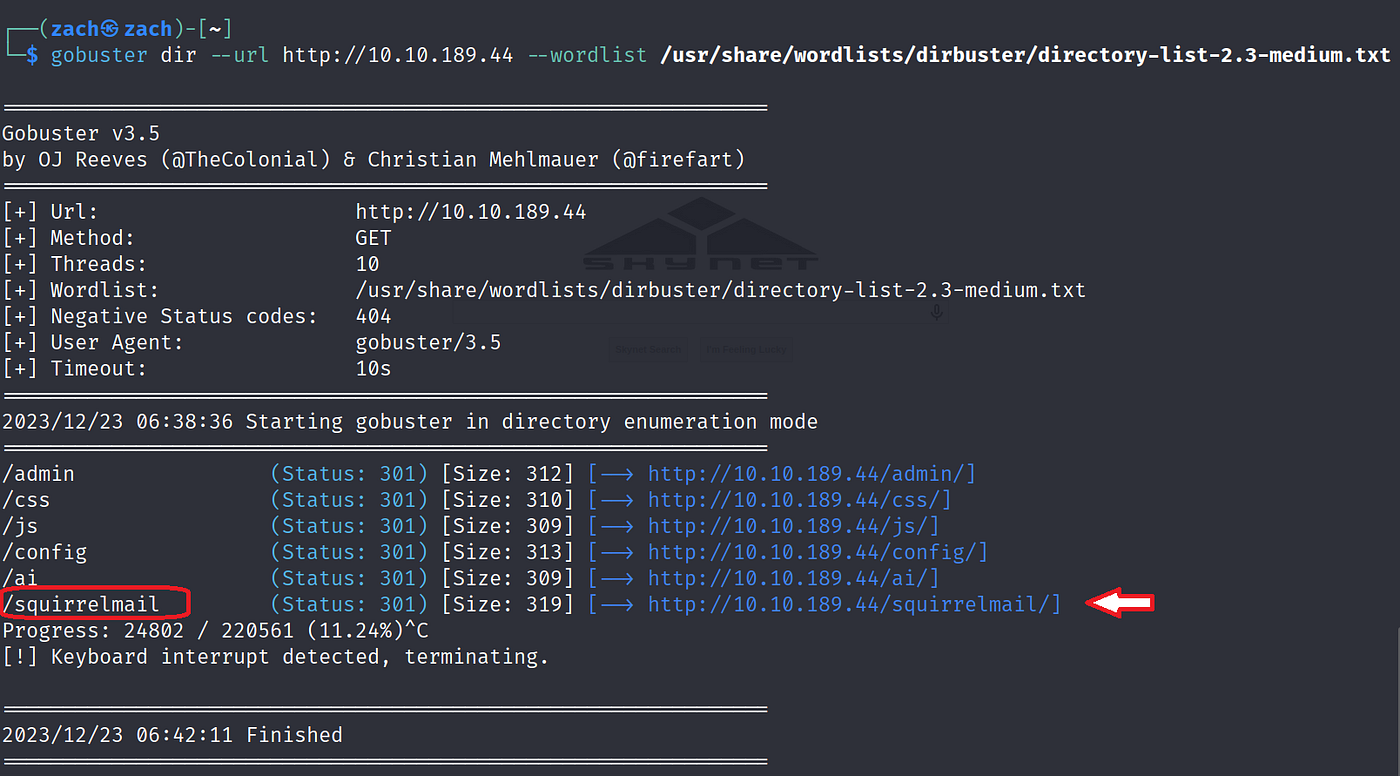Click the authors line mentioning @firefart
This screenshot has width=1400, height=777.
pos(374,160)
